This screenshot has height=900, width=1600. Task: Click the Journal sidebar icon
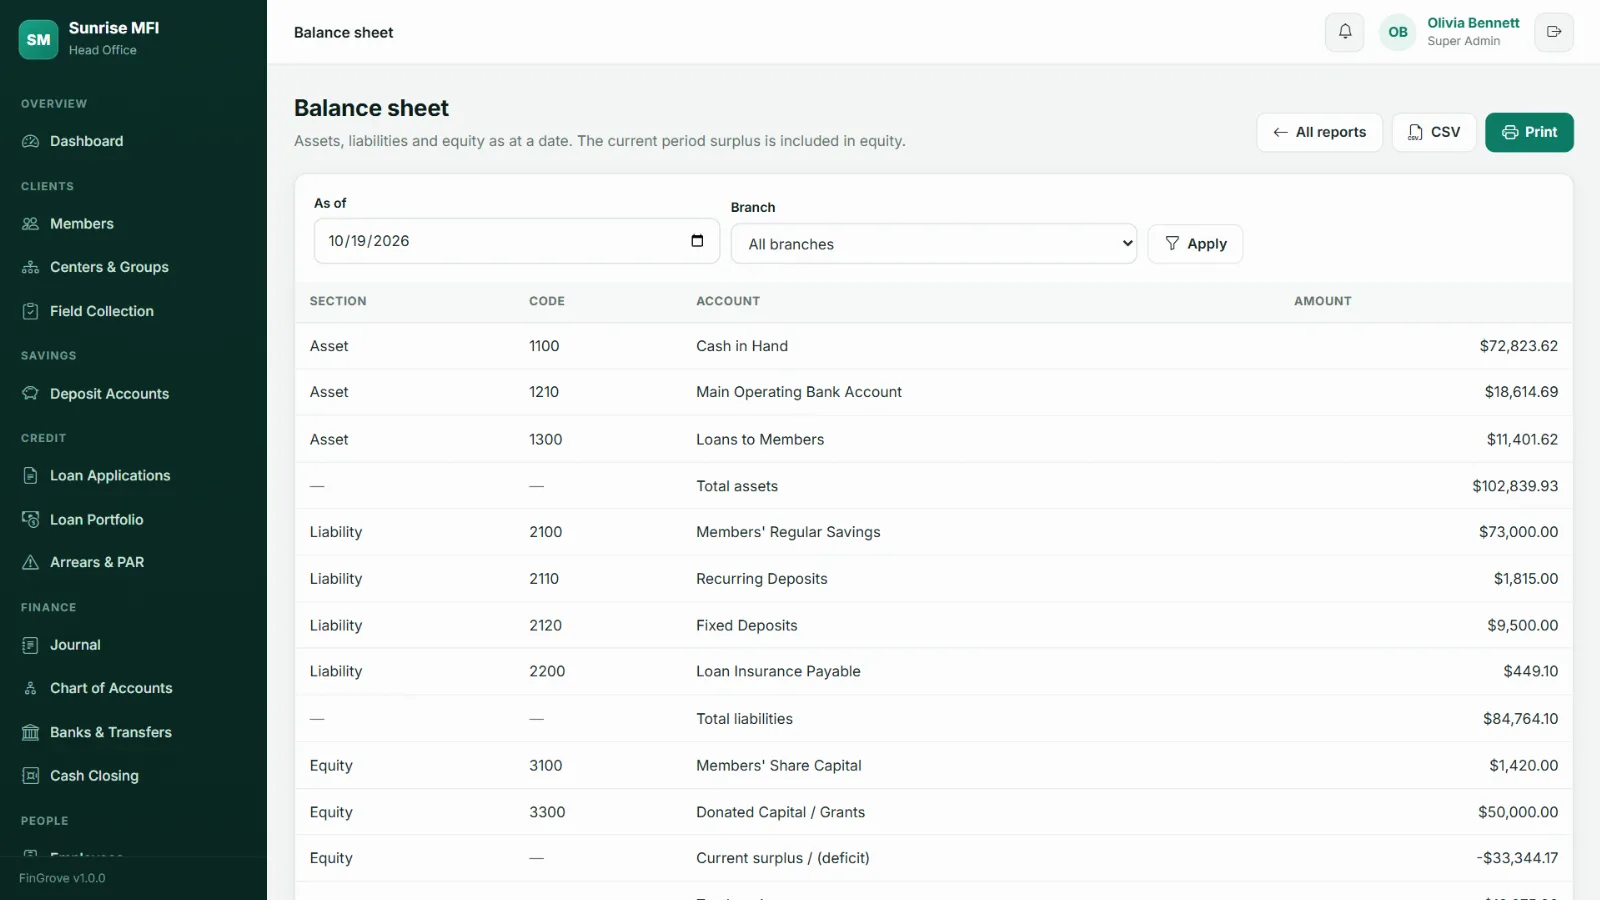point(31,645)
